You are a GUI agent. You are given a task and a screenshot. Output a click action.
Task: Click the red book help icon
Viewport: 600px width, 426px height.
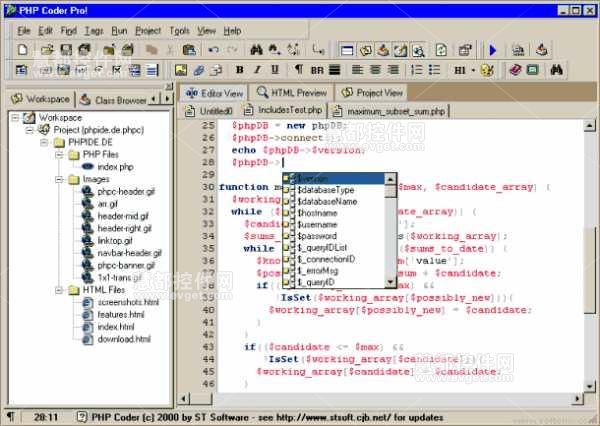(x=515, y=70)
